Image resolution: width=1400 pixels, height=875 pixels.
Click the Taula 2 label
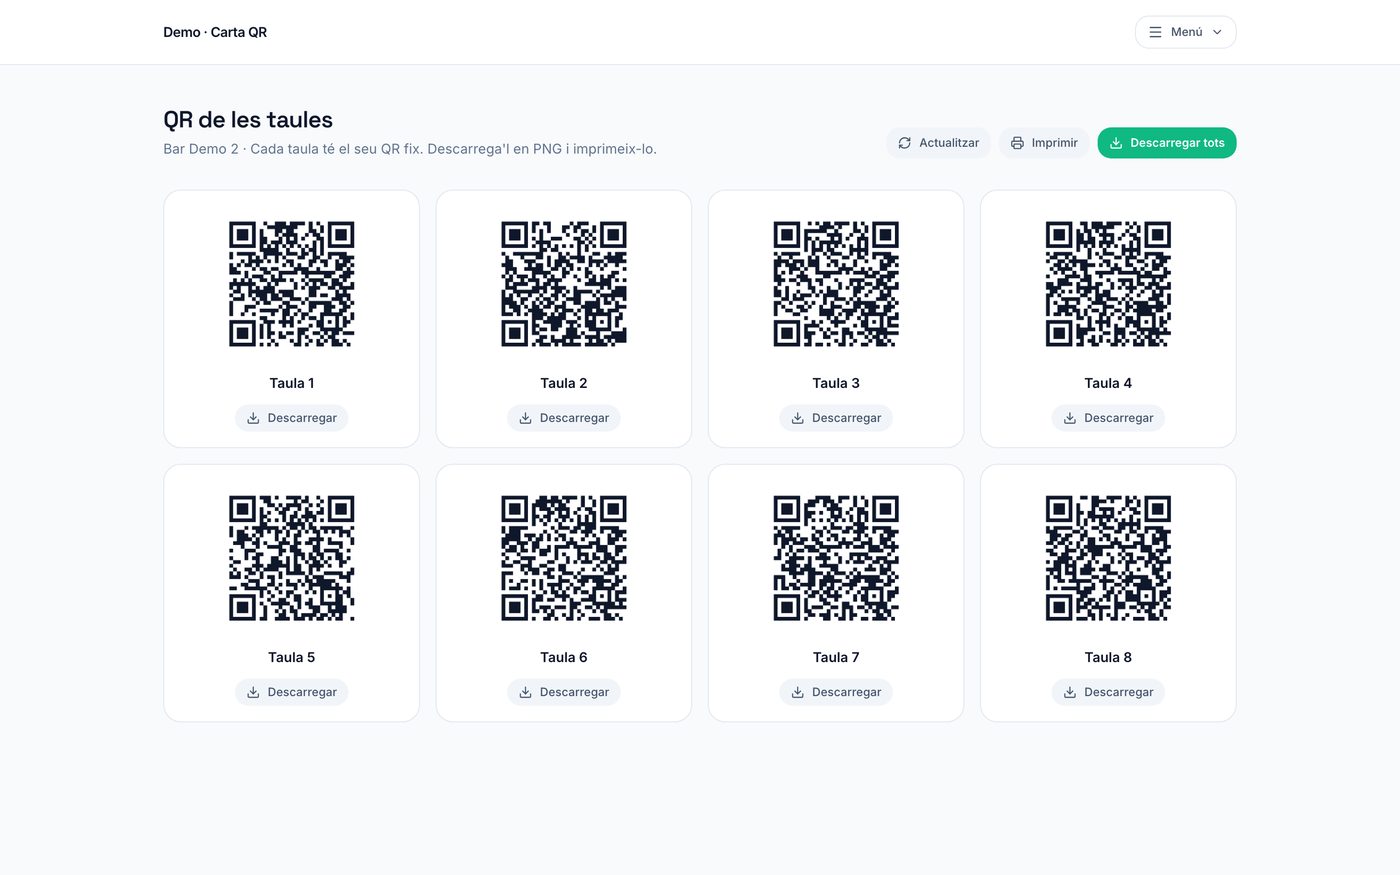click(x=564, y=383)
